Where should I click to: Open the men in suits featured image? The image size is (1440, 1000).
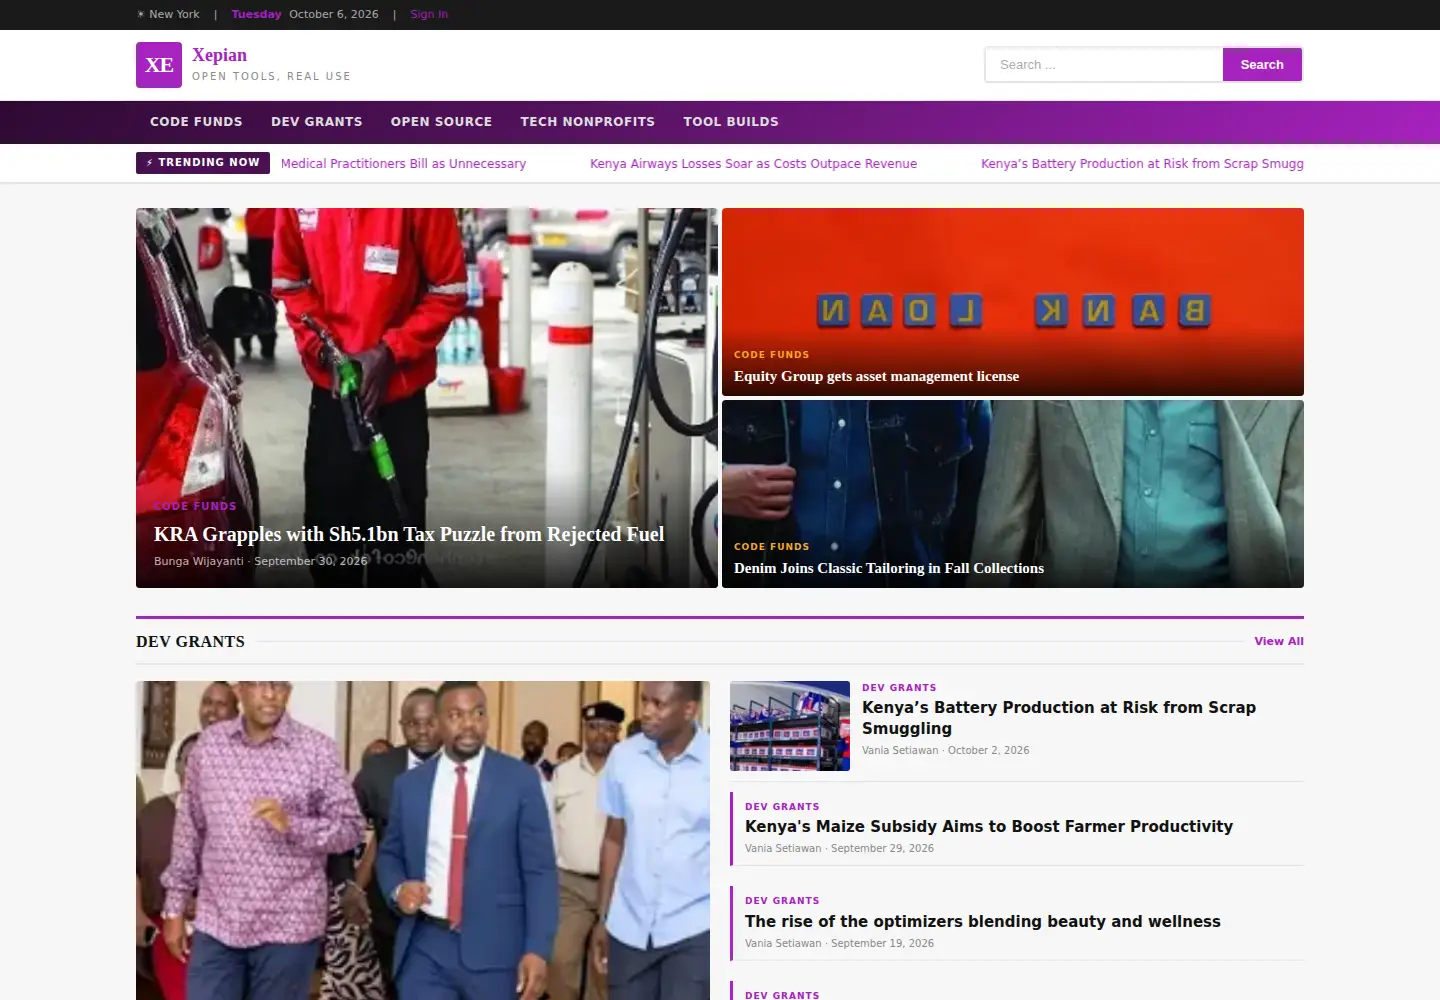(x=423, y=840)
